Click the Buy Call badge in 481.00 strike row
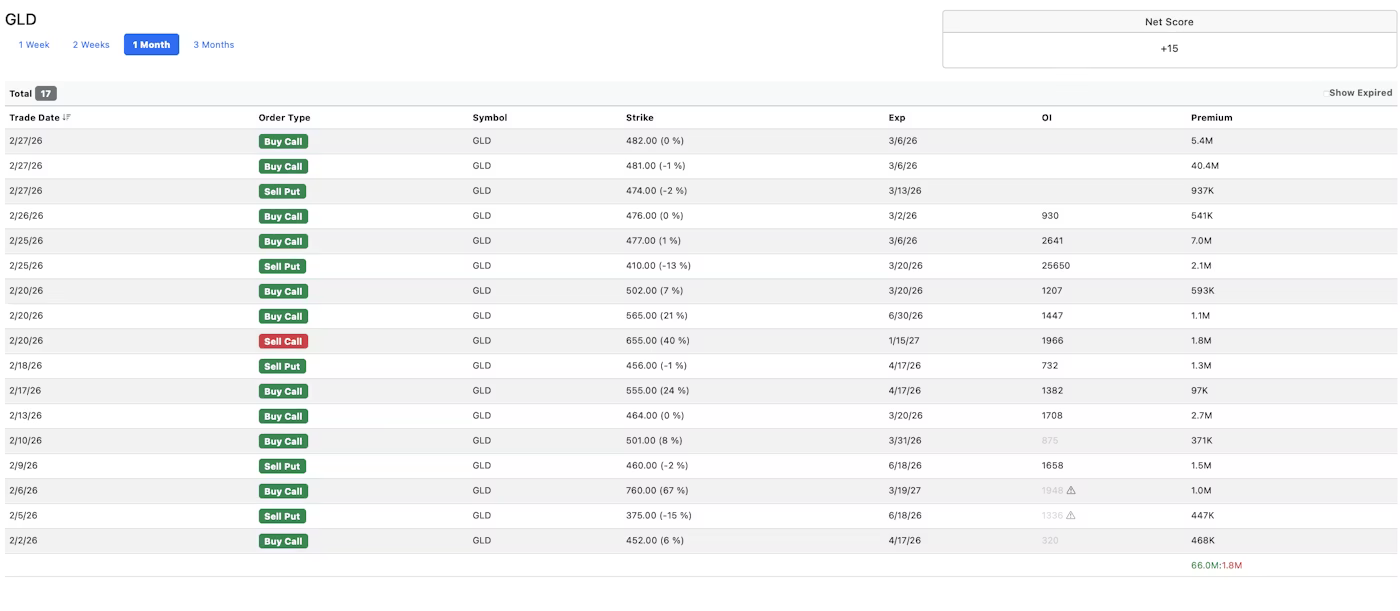Screen dimensions: 1400x611 point(283,167)
